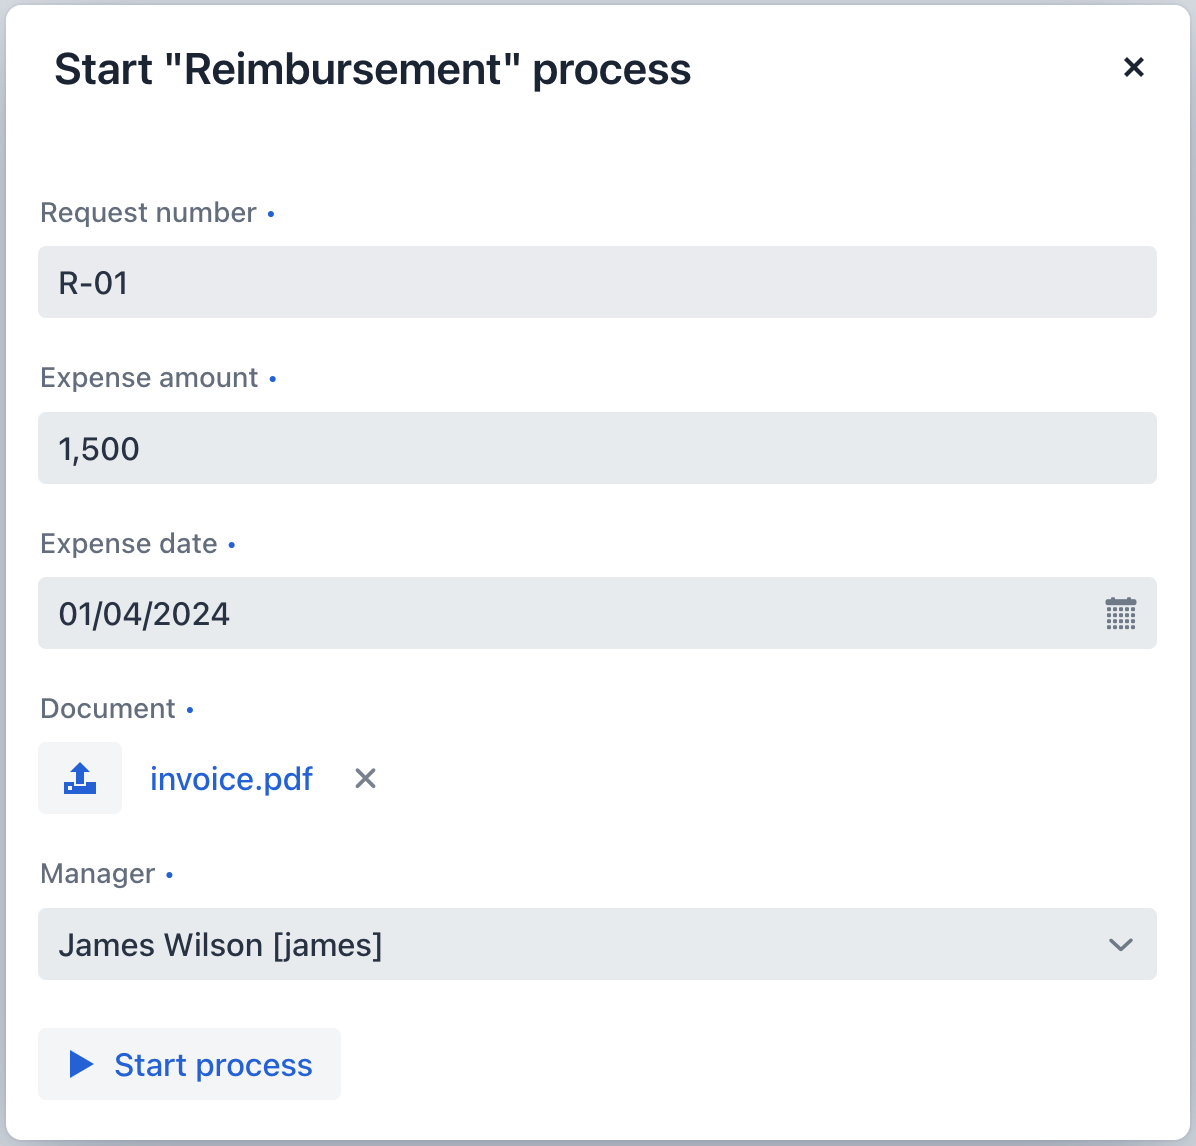
Task: Click the Document section label
Action: click(108, 708)
